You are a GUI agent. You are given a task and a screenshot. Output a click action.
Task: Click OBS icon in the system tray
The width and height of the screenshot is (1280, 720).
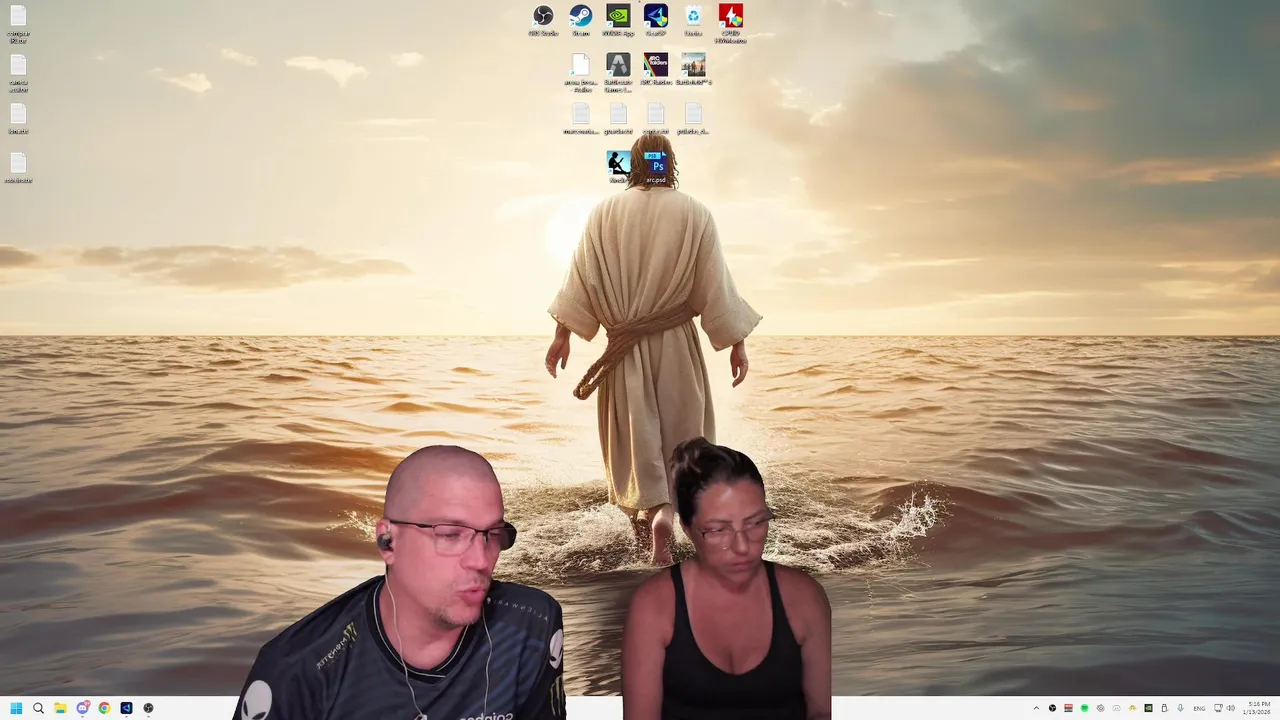pyautogui.click(x=1052, y=708)
